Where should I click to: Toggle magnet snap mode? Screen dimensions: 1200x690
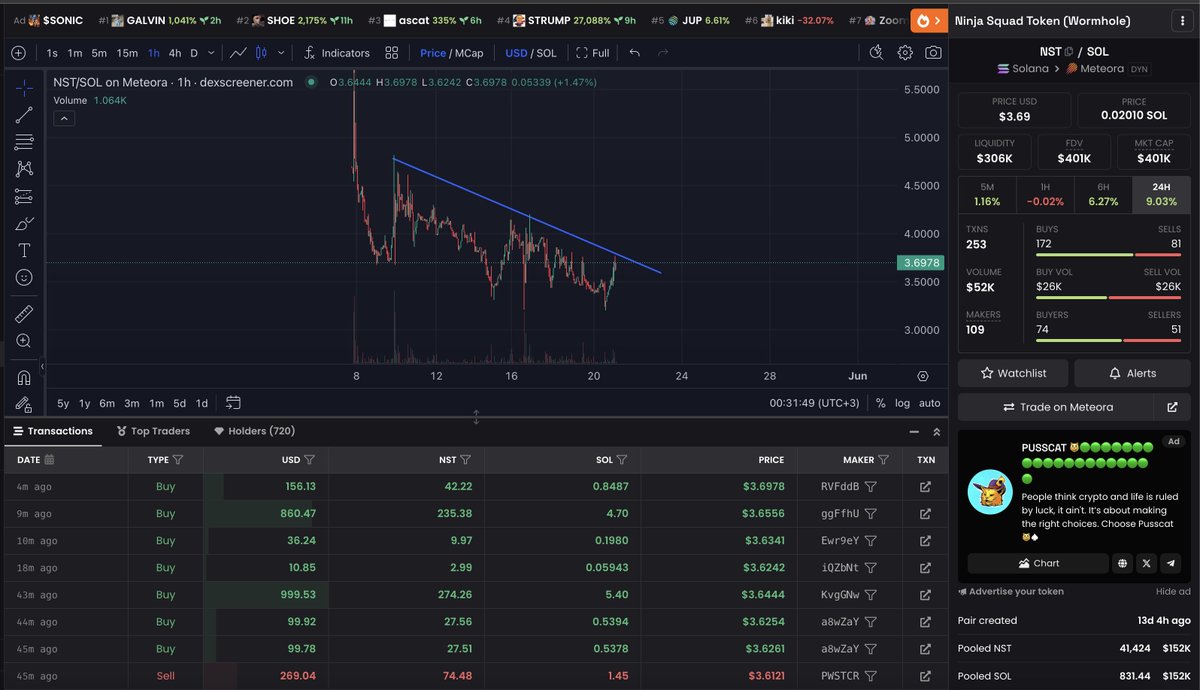pos(24,378)
